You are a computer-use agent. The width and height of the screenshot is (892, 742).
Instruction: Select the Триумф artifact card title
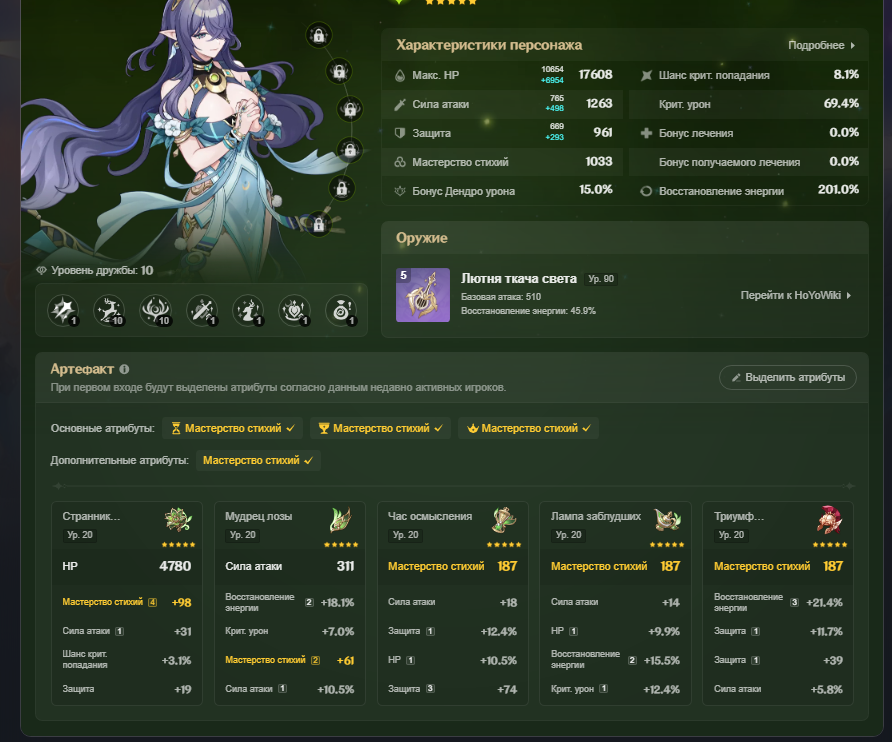pos(739,517)
